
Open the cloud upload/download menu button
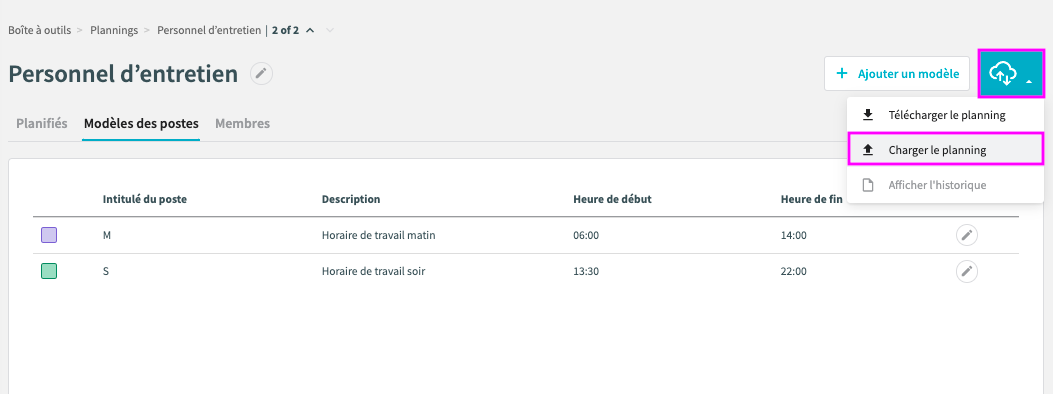point(1011,74)
